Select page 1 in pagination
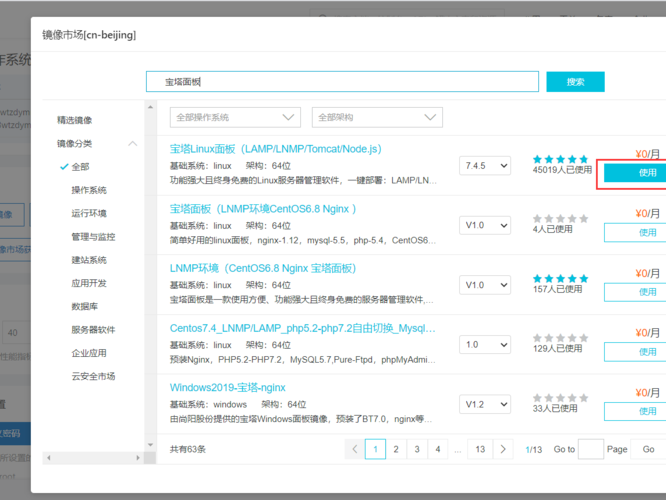Viewport: 666px width, 500px height. coord(375,449)
